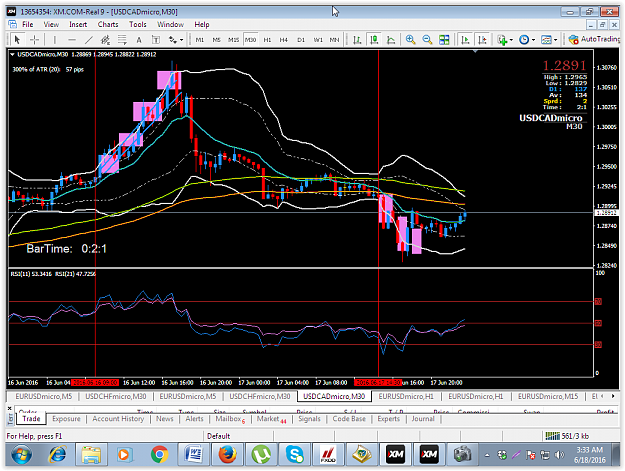Click the chart shift triangle marker
Screen dimensions: 625x471
click(475, 51)
